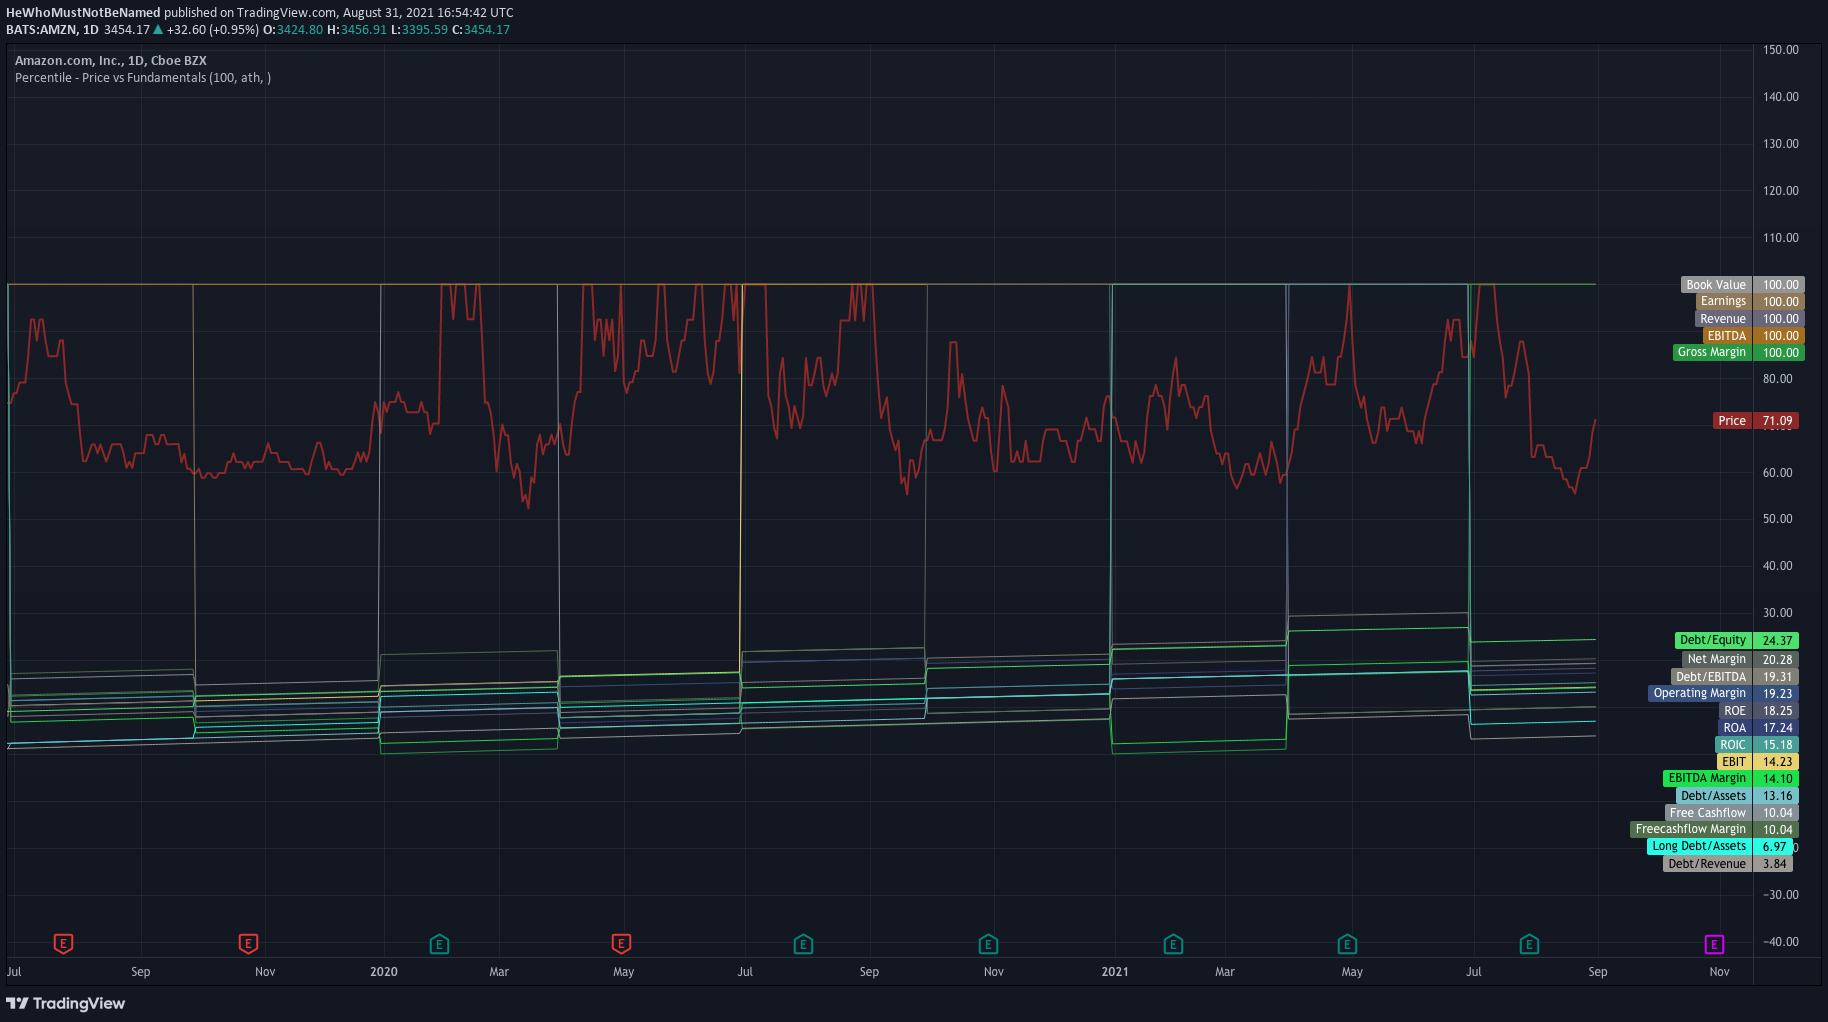The image size is (1828, 1022).
Task: Select the EBITDA Margin series label
Action: [x=1707, y=778]
